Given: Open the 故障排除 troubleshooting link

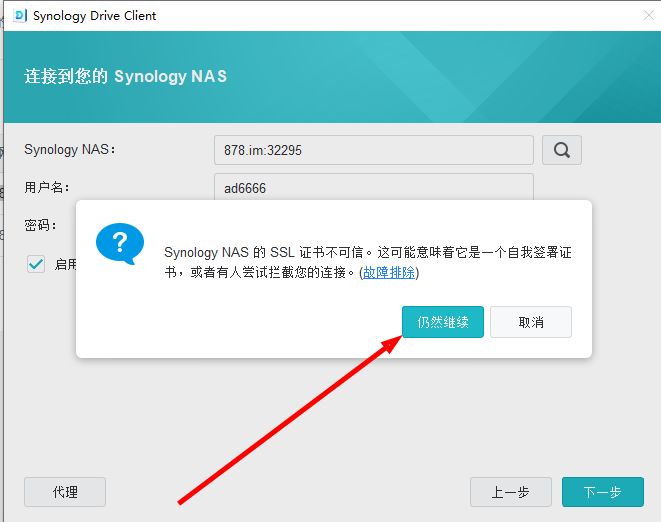Looking at the screenshot, I should [389, 272].
